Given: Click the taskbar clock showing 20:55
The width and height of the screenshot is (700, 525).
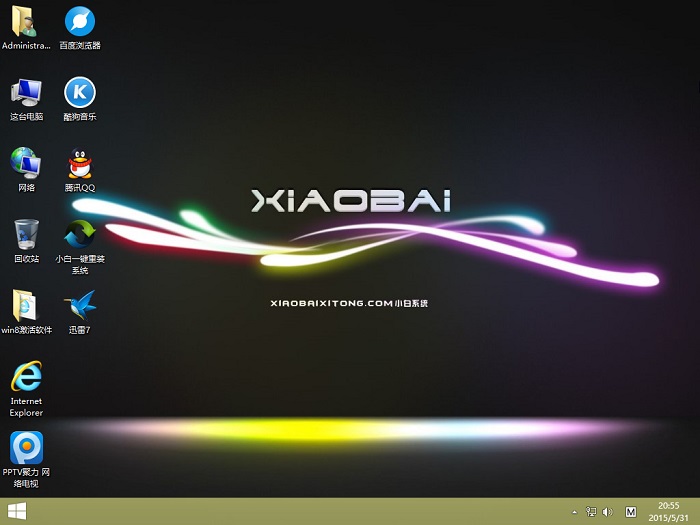Looking at the screenshot, I should point(668,511).
